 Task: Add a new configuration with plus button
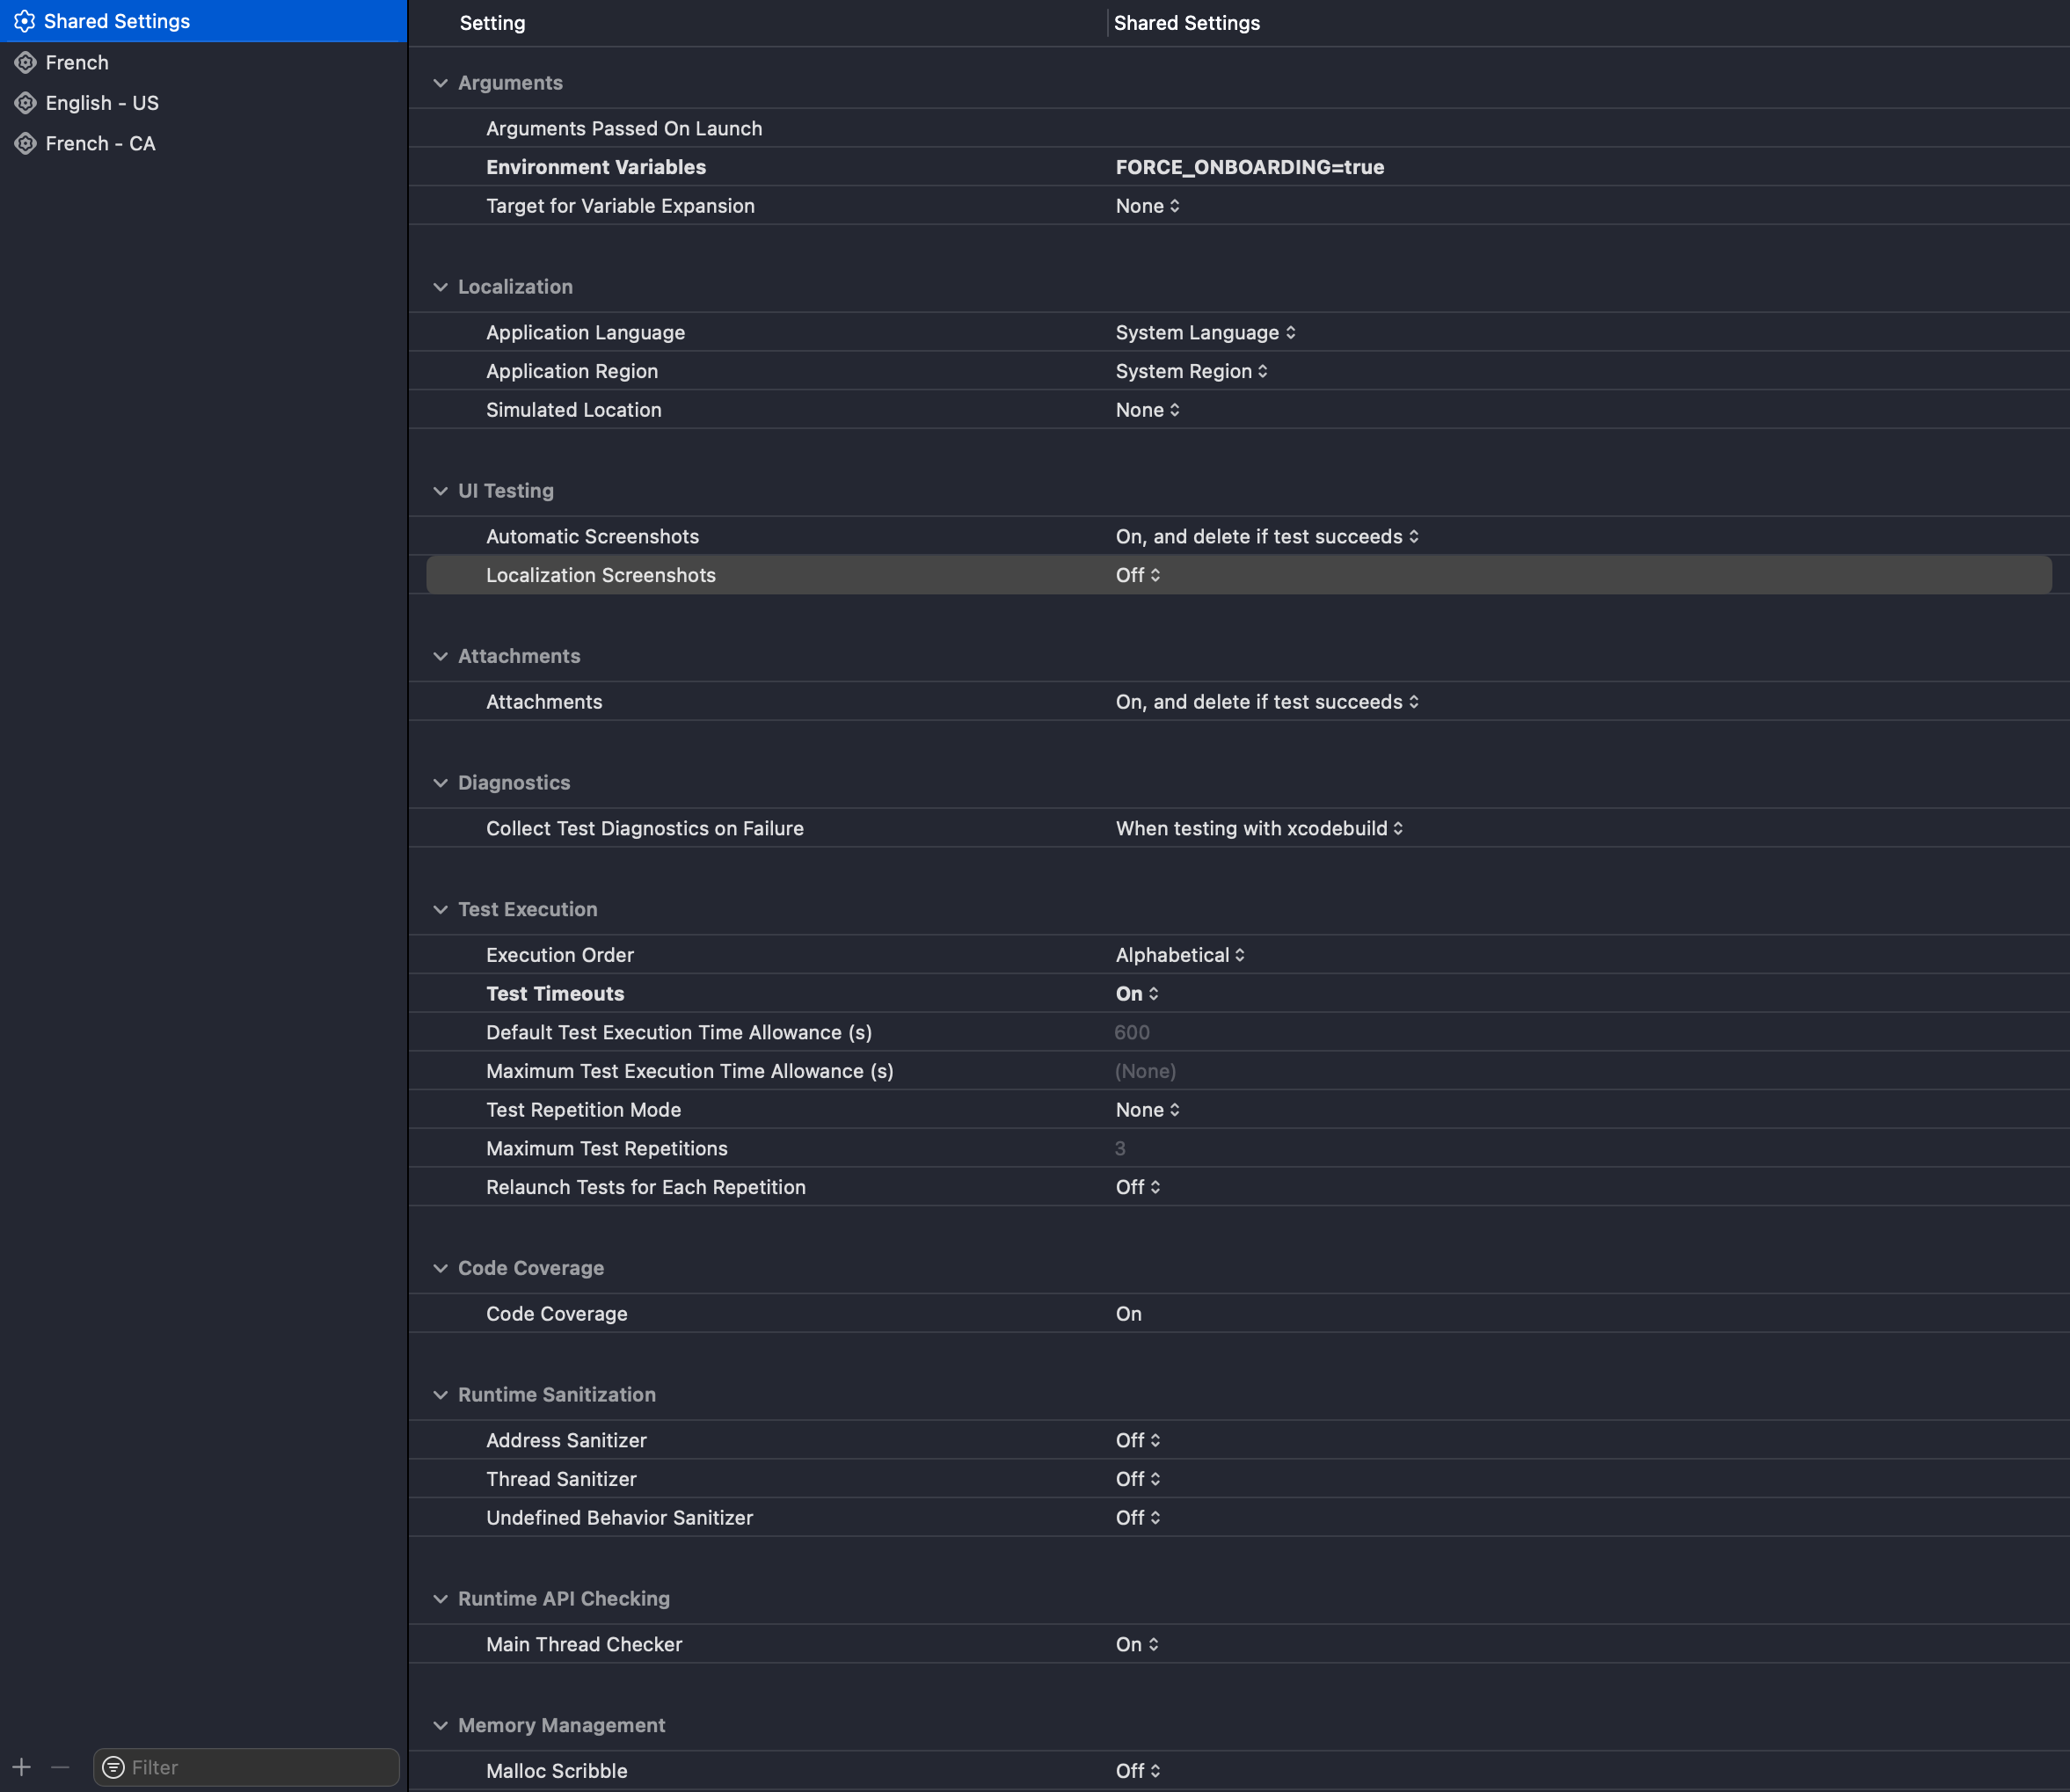[x=22, y=1767]
